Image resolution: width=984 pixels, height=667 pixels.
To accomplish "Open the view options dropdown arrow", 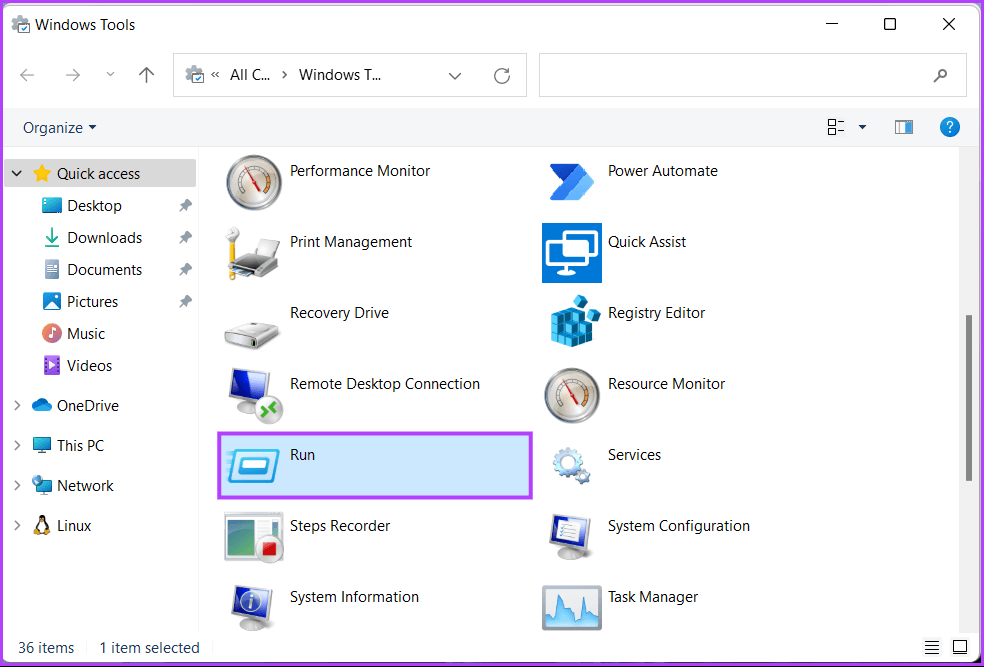I will coord(862,127).
